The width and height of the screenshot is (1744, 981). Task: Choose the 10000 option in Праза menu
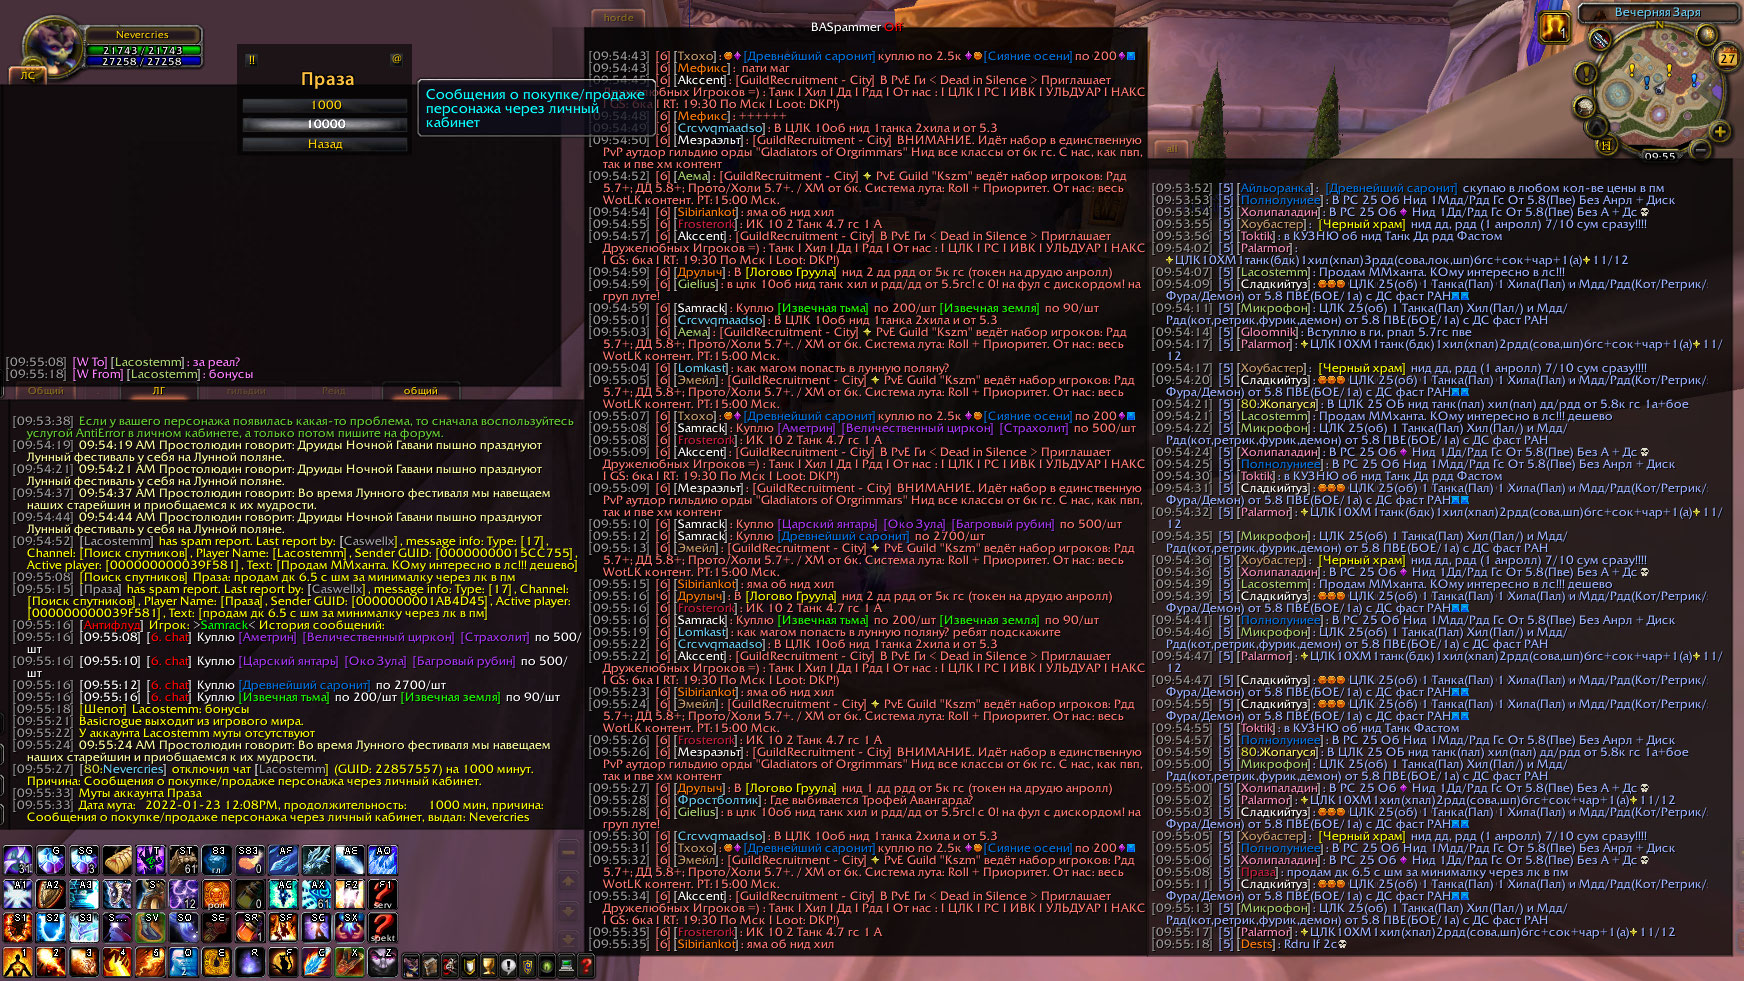[x=326, y=124]
